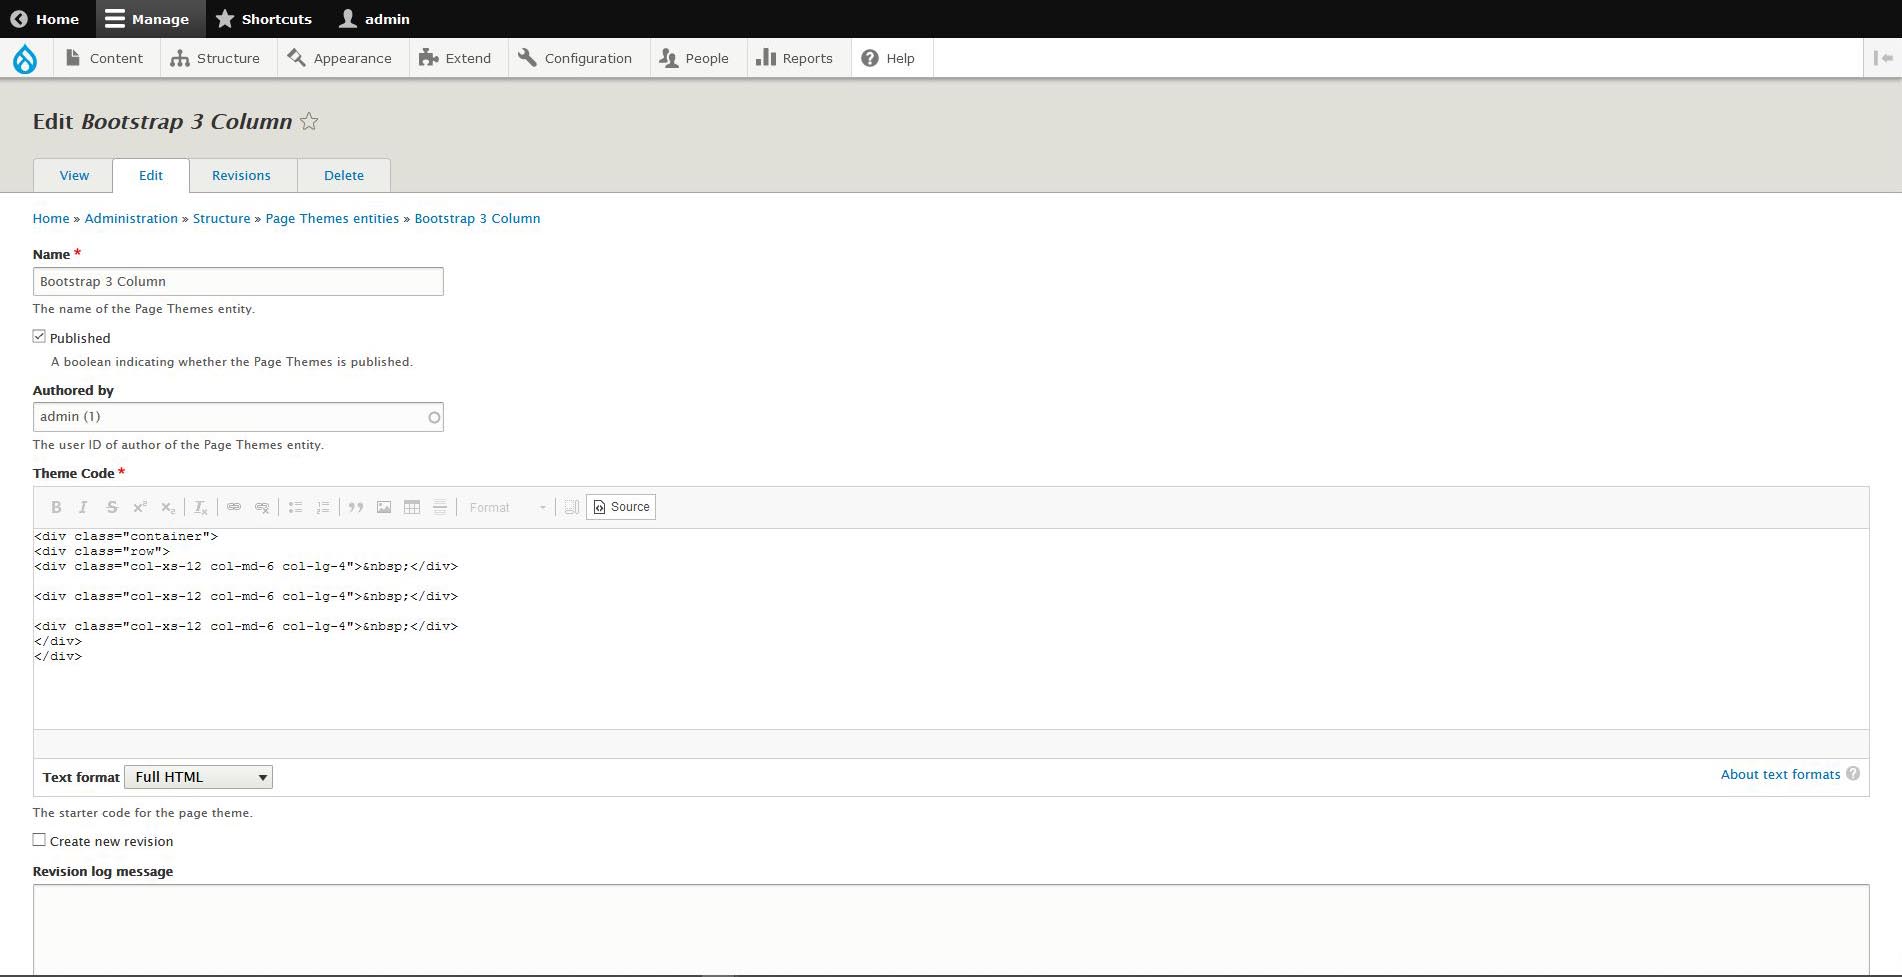1902x977 pixels.
Task: Insert a horizontal line
Action: pyautogui.click(x=440, y=508)
